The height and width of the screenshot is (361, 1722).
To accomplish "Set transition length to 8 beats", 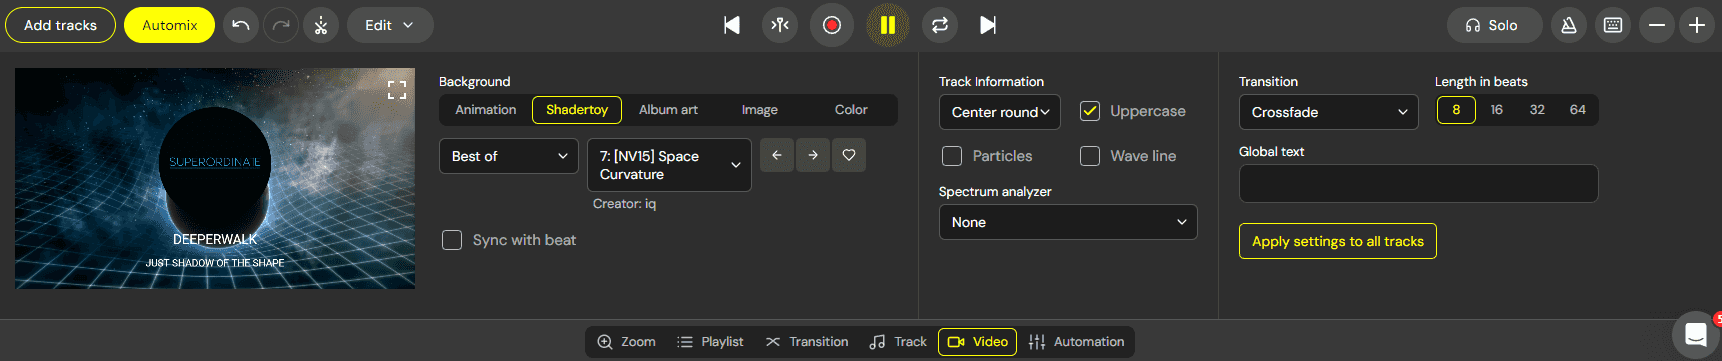I will point(1456,110).
